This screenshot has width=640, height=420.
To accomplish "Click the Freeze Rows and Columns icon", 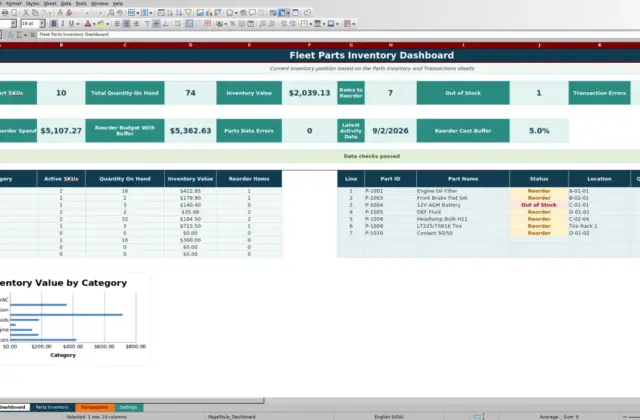I will tap(282, 13).
